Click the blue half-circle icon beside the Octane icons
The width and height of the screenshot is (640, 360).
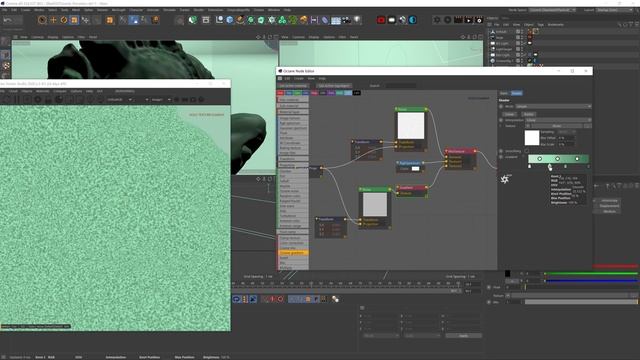pos(413,20)
